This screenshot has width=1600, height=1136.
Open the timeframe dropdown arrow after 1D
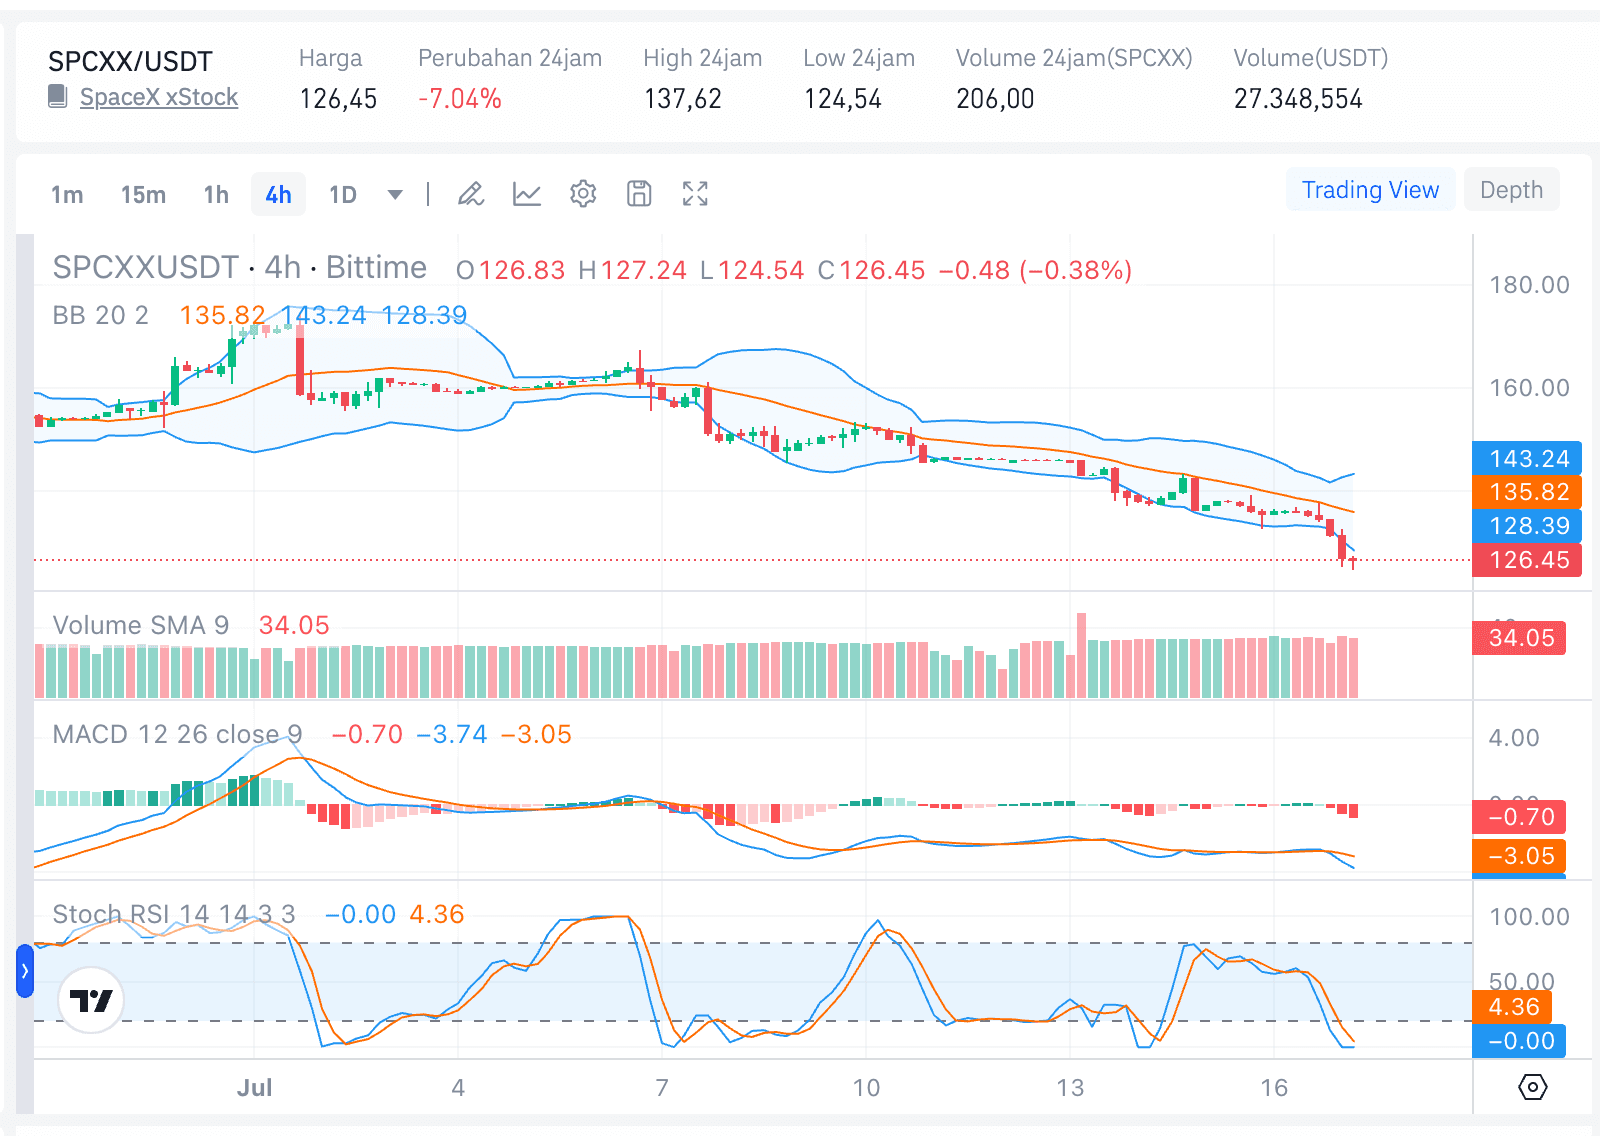[395, 195]
